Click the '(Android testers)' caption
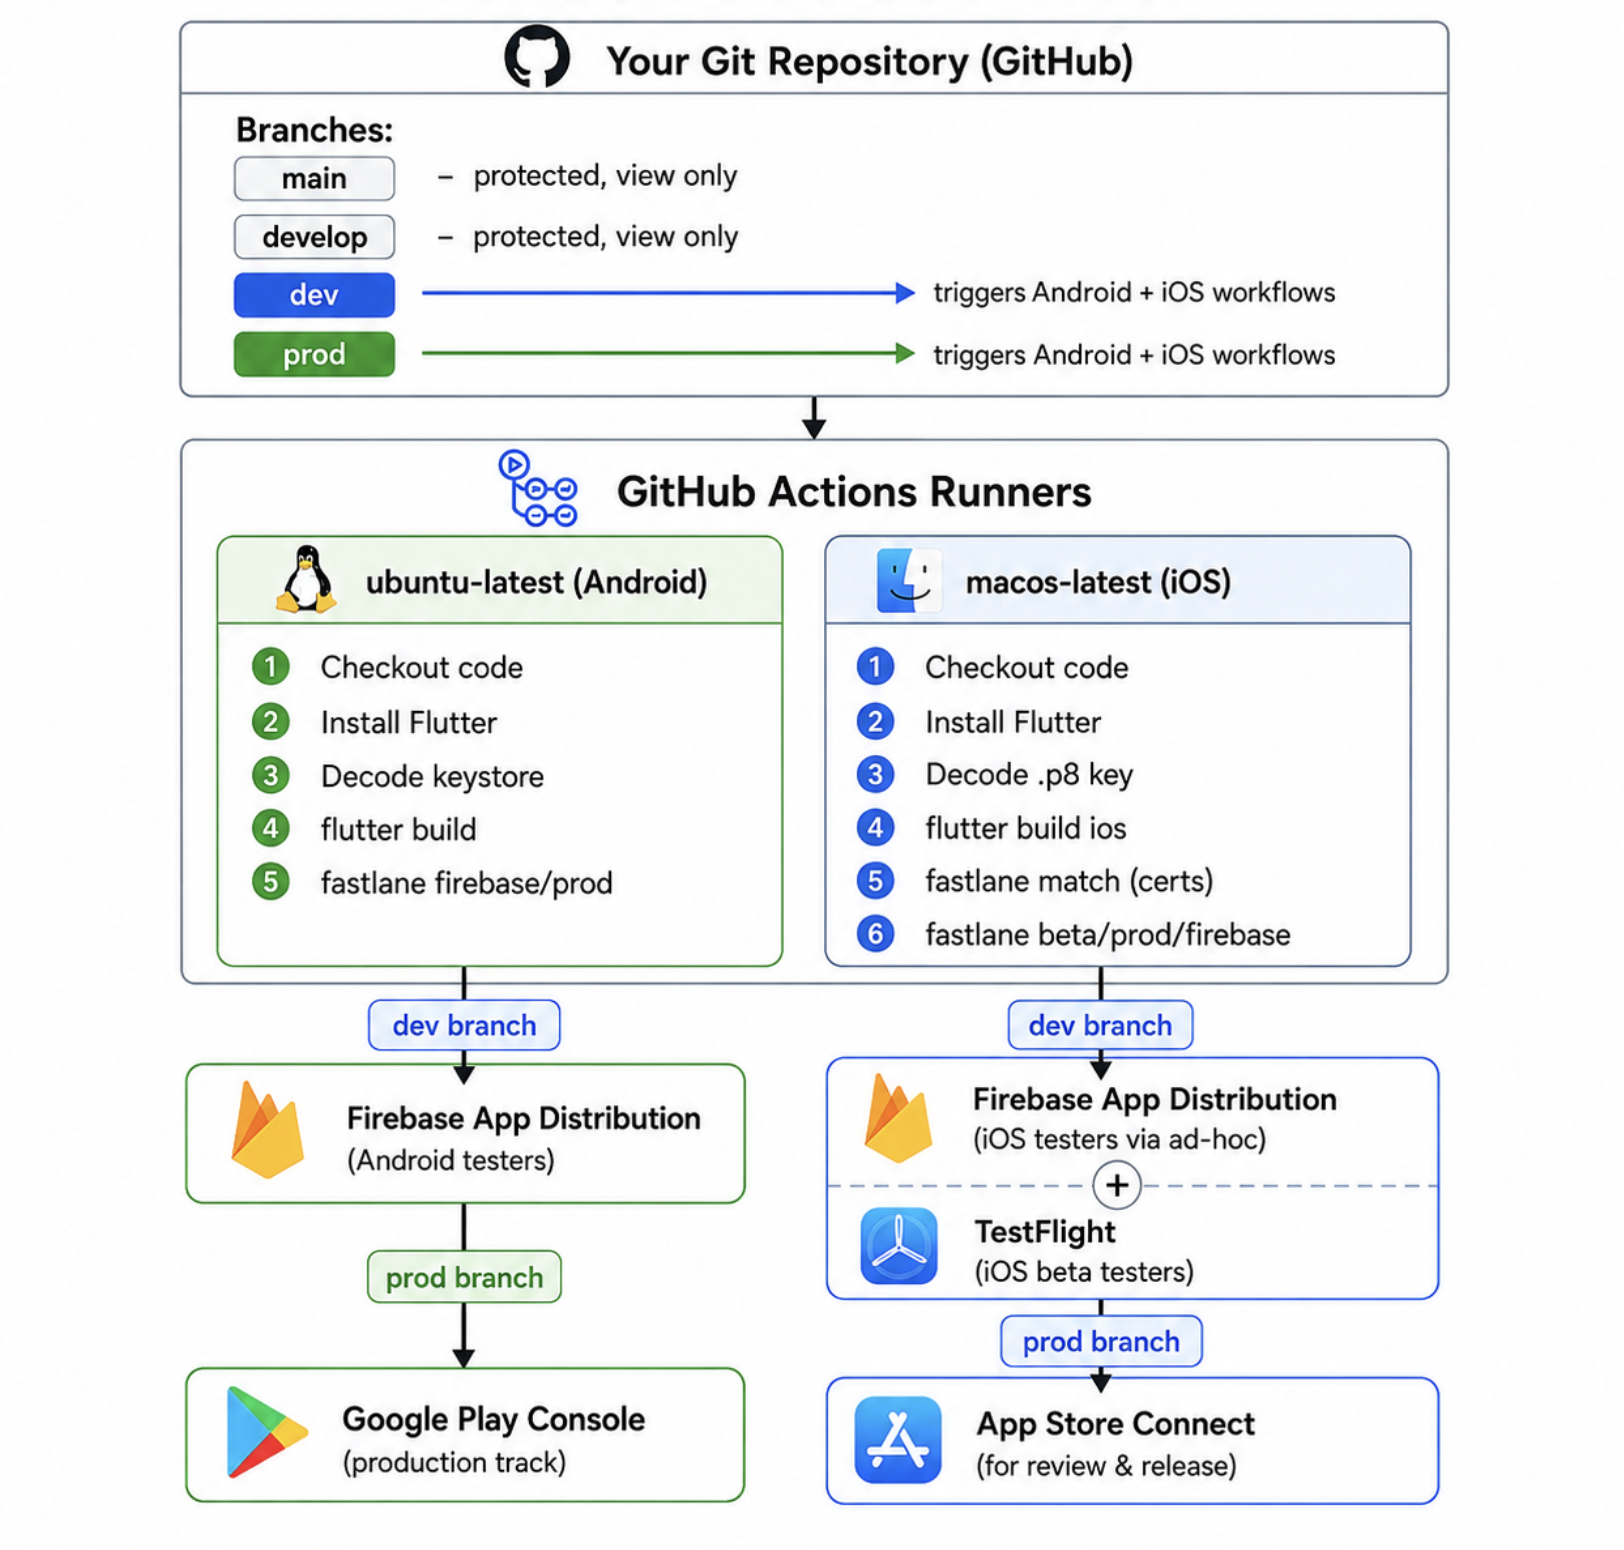 click(x=450, y=1160)
